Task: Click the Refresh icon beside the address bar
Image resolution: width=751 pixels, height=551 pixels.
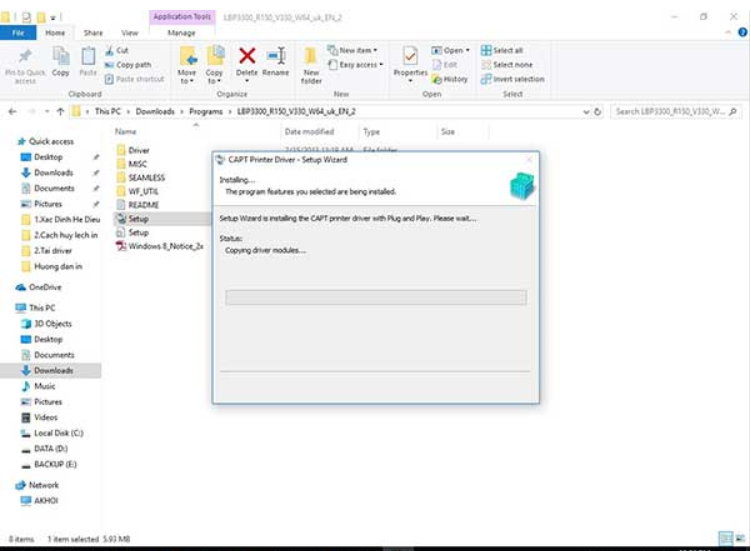Action: (598, 112)
